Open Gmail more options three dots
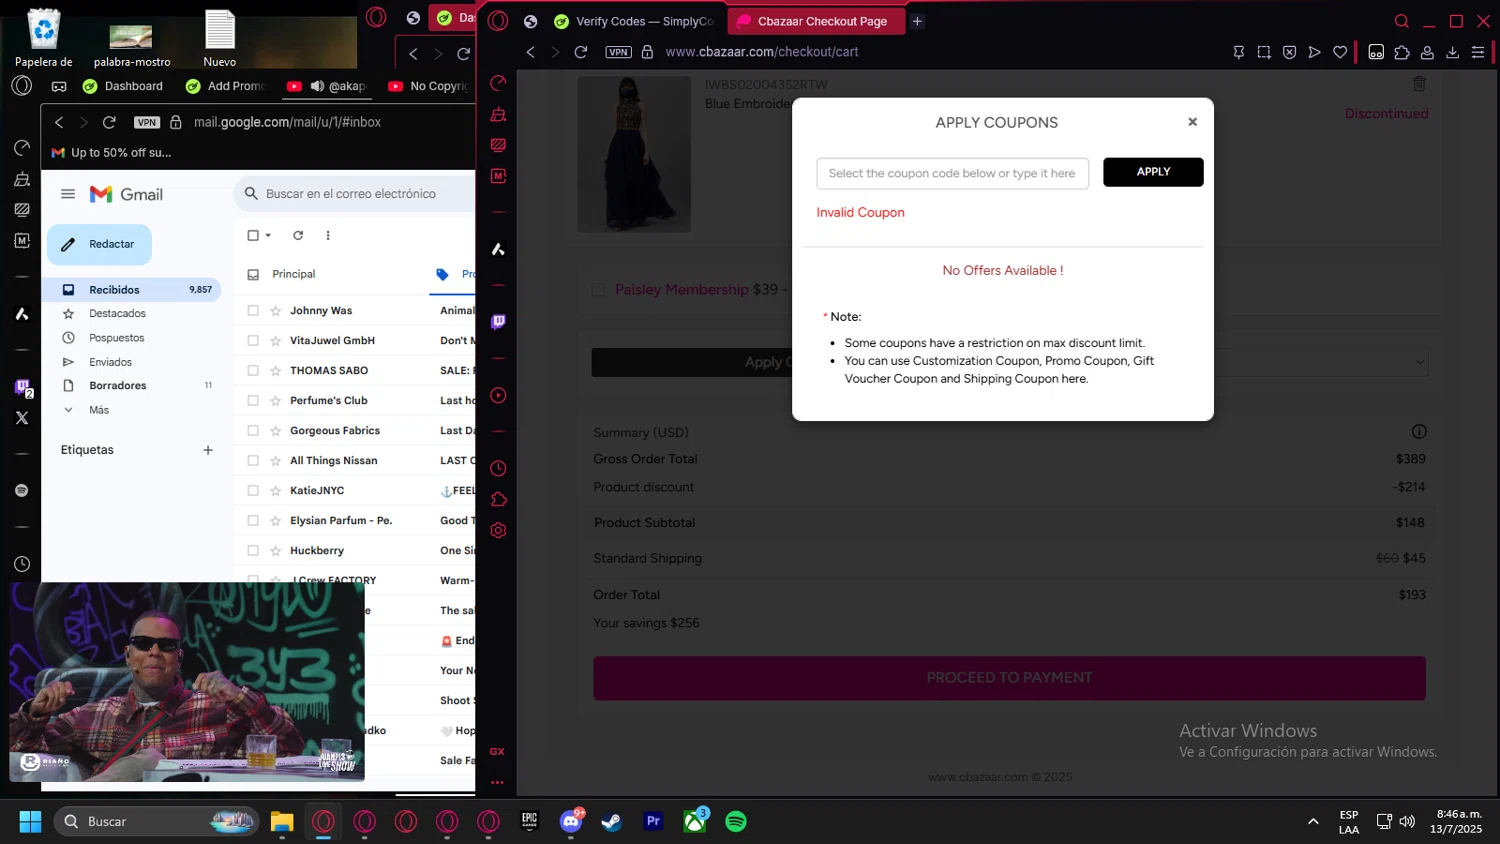Viewport: 1500px width, 844px height. coord(328,236)
